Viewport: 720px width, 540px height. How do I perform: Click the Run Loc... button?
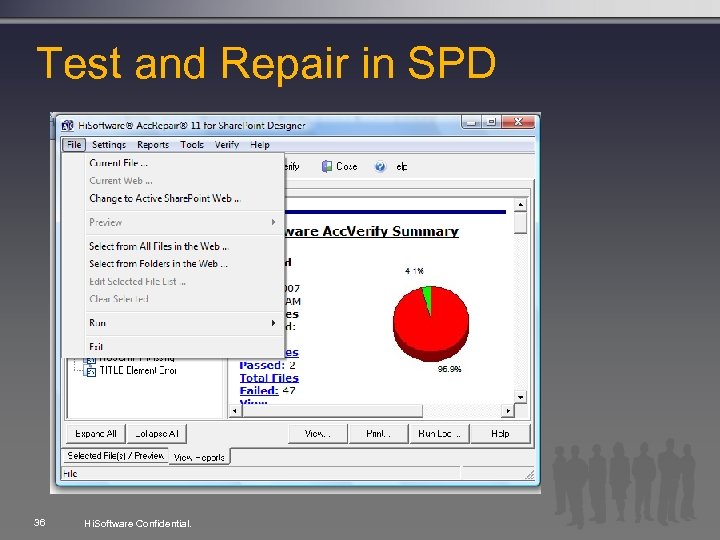click(439, 433)
